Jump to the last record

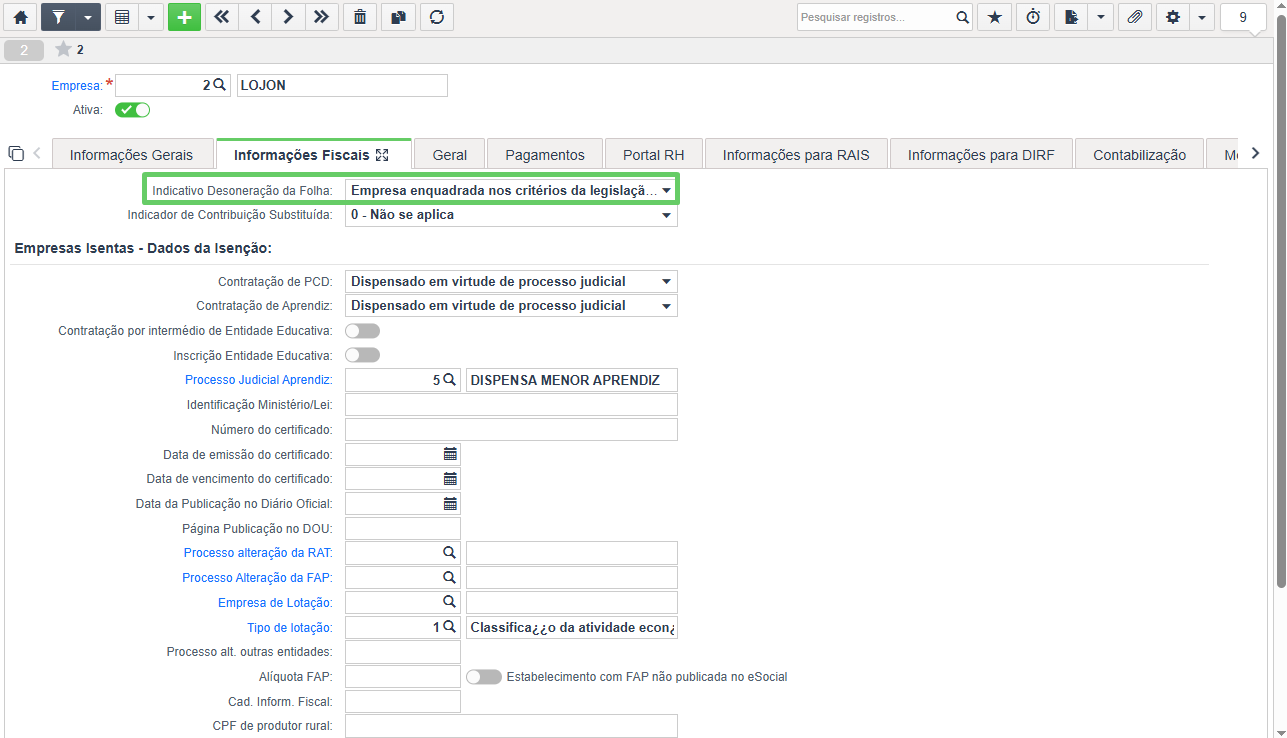click(x=321, y=17)
